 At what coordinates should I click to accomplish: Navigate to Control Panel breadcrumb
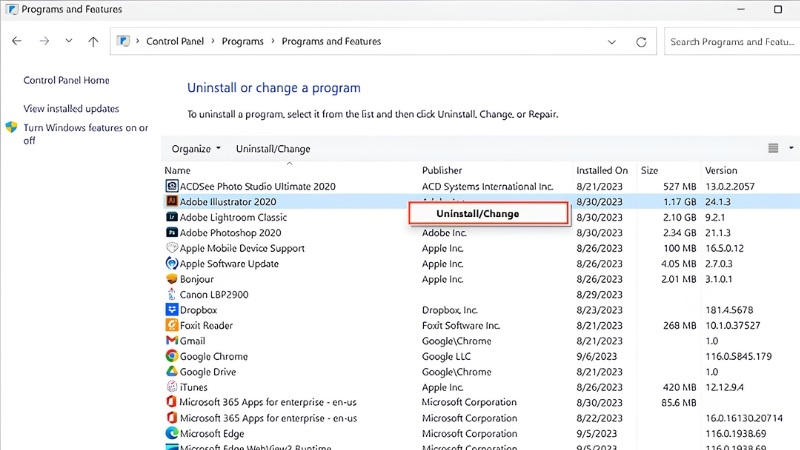(x=174, y=41)
